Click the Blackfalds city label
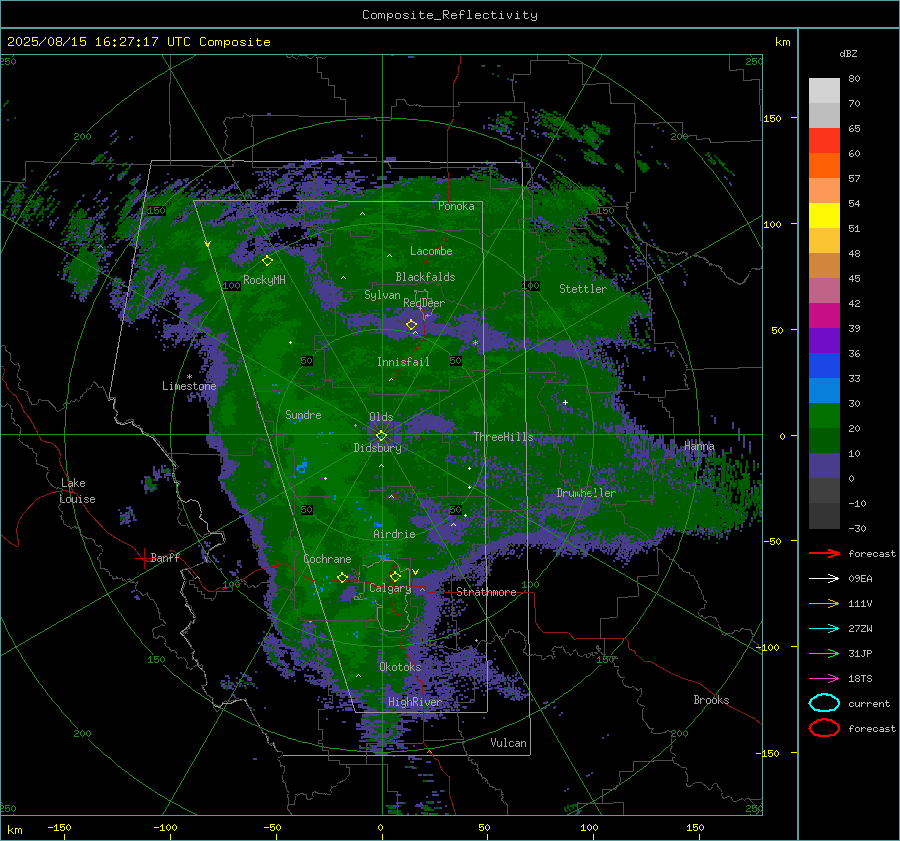Image resolution: width=900 pixels, height=841 pixels. [x=425, y=277]
